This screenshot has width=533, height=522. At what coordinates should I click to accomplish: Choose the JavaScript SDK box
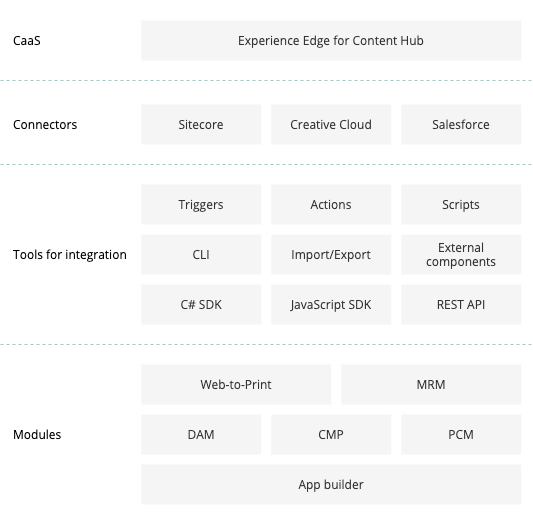(331, 304)
